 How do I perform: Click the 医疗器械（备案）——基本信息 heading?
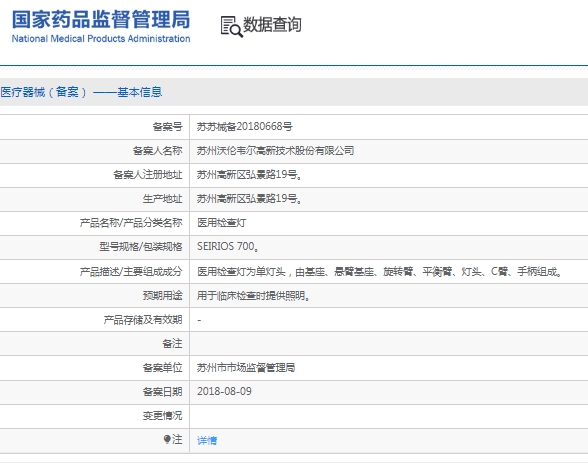pyautogui.click(x=81, y=92)
